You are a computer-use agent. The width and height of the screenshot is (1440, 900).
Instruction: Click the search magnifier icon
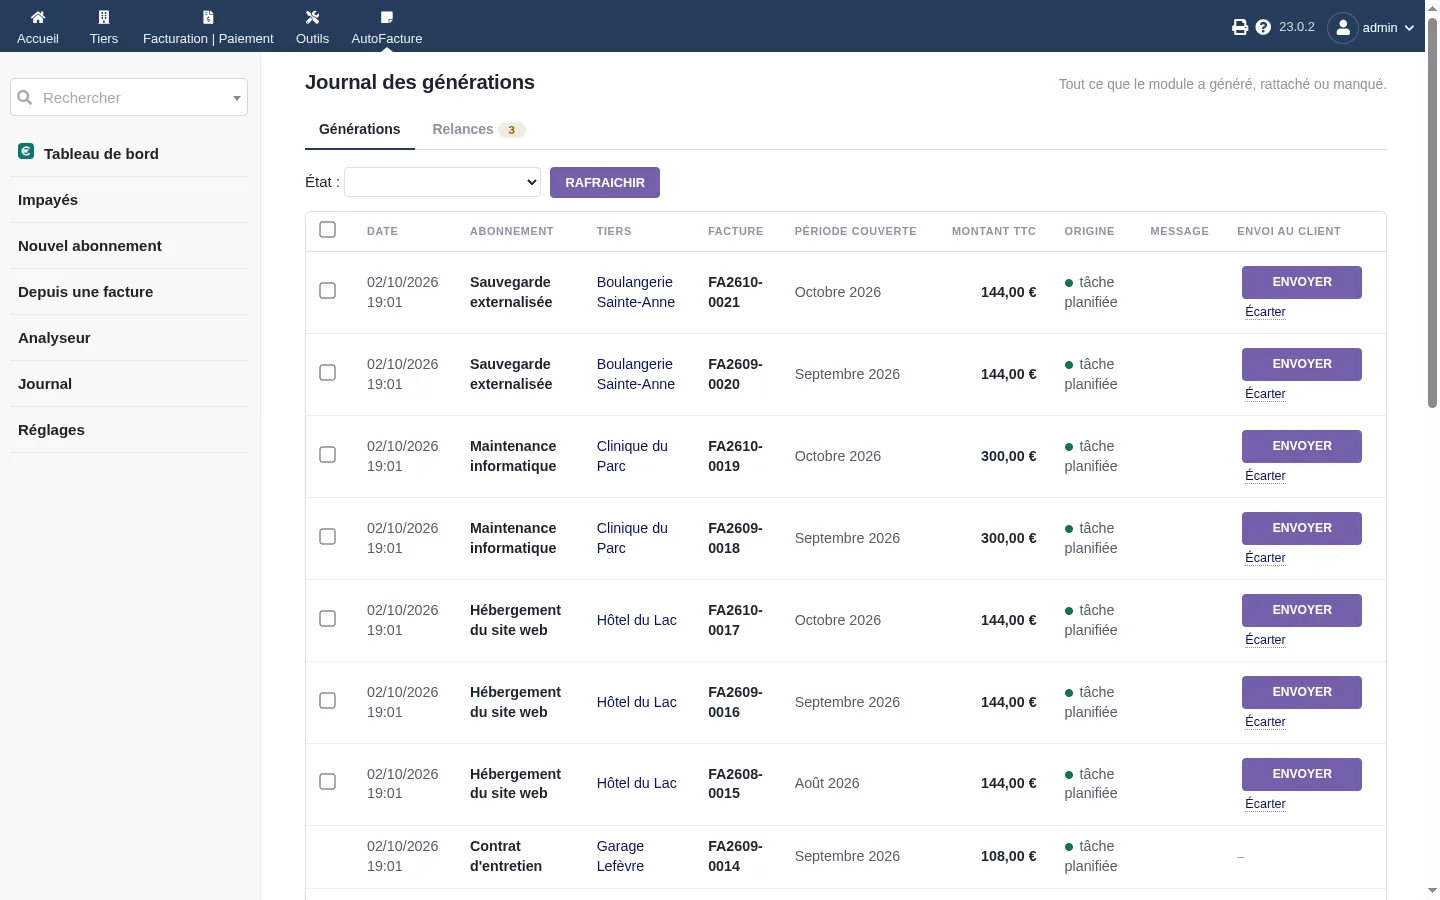pyautogui.click(x=25, y=97)
